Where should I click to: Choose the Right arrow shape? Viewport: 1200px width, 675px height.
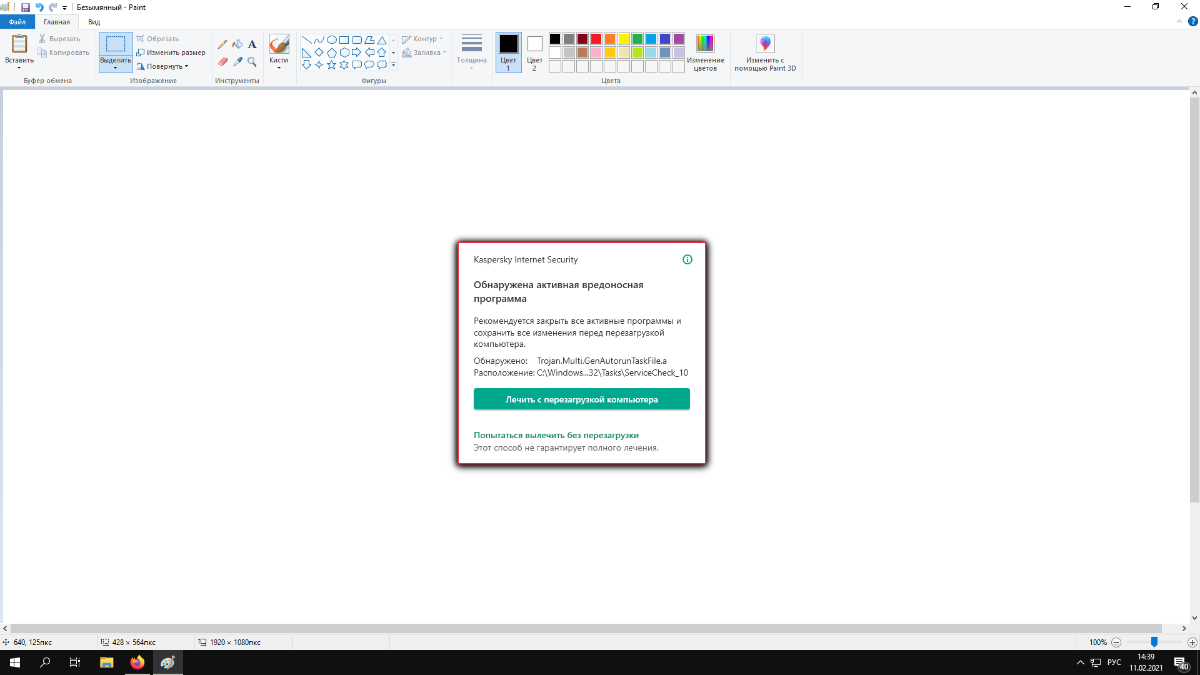click(x=357, y=52)
